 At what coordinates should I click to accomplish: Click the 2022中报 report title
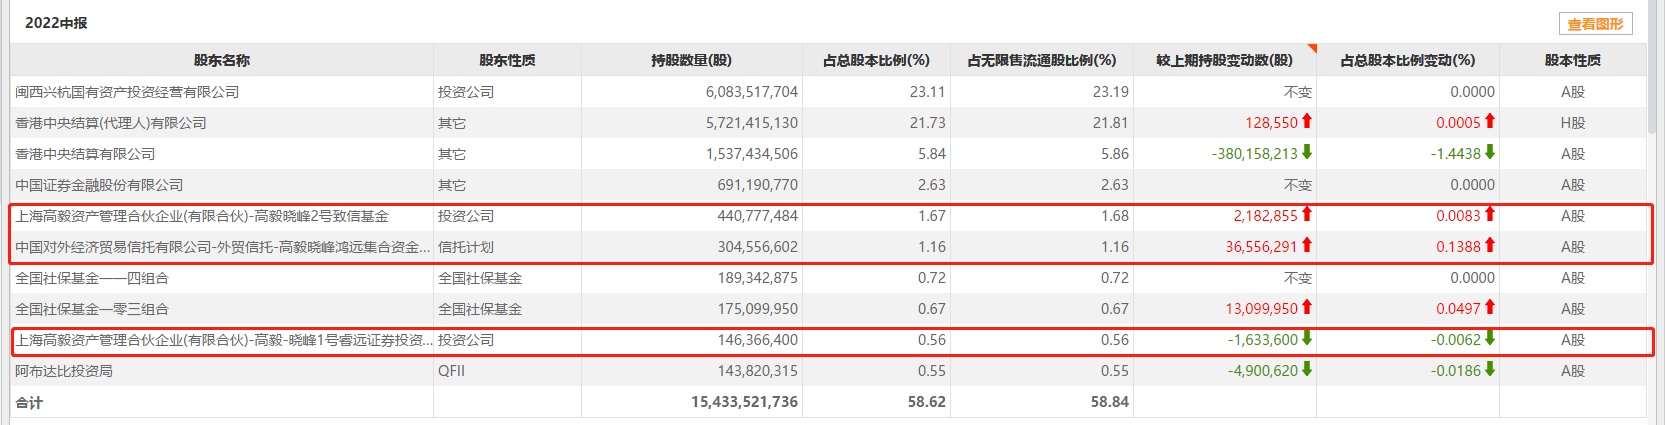point(56,23)
